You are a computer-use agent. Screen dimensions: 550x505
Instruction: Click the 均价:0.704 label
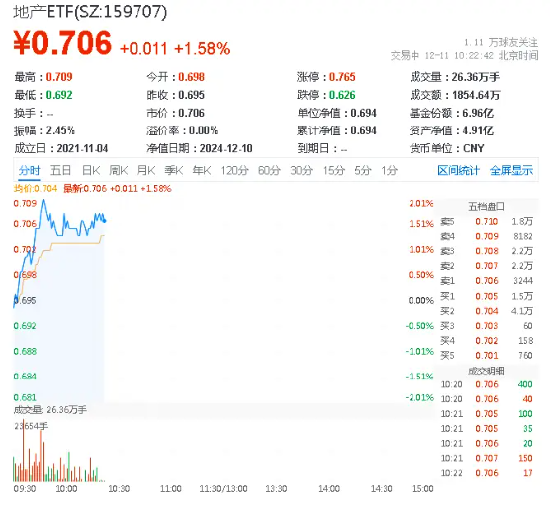coord(35,189)
